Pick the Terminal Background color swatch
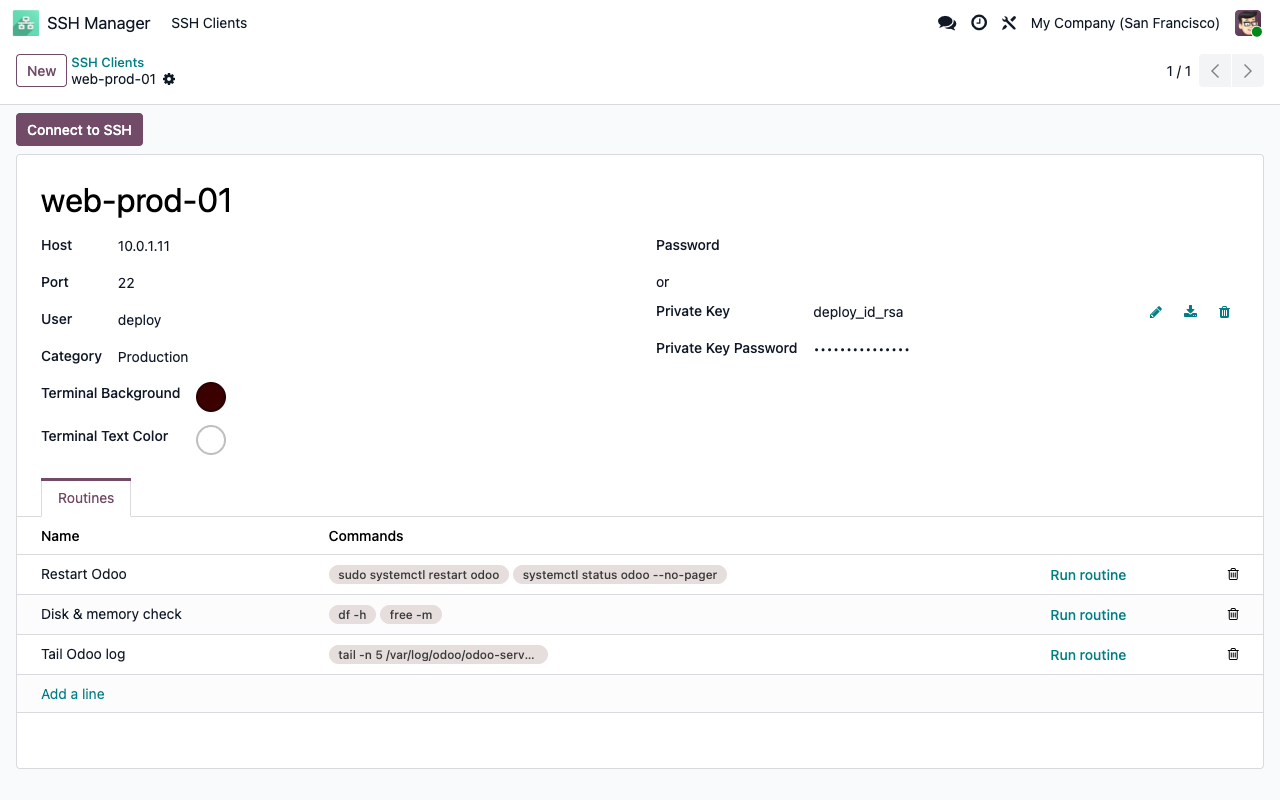Image resolution: width=1280 pixels, height=800 pixels. [211, 397]
